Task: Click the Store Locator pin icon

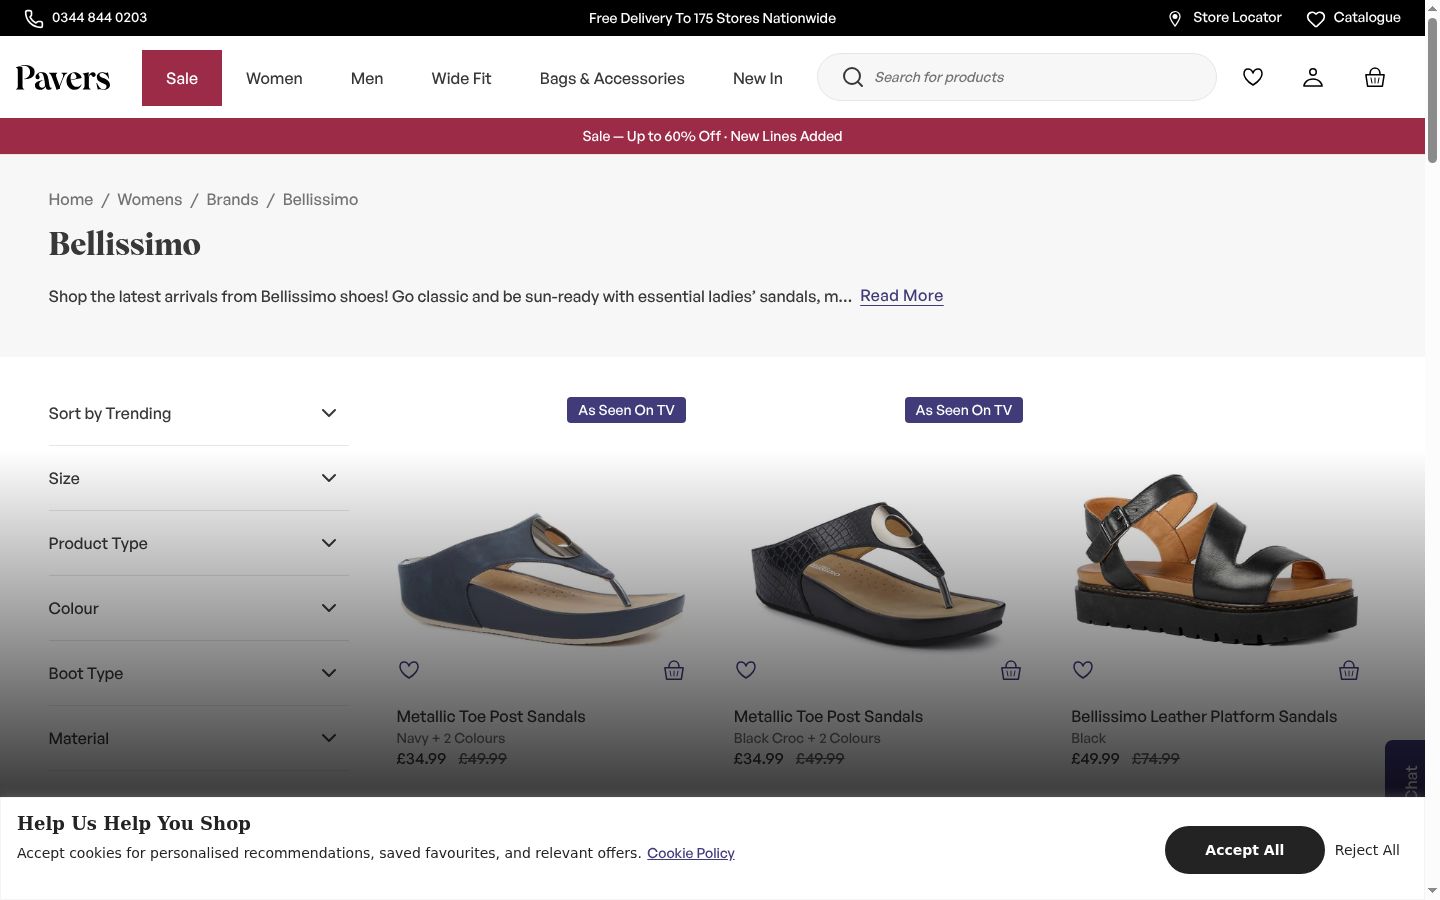Action: [1175, 18]
